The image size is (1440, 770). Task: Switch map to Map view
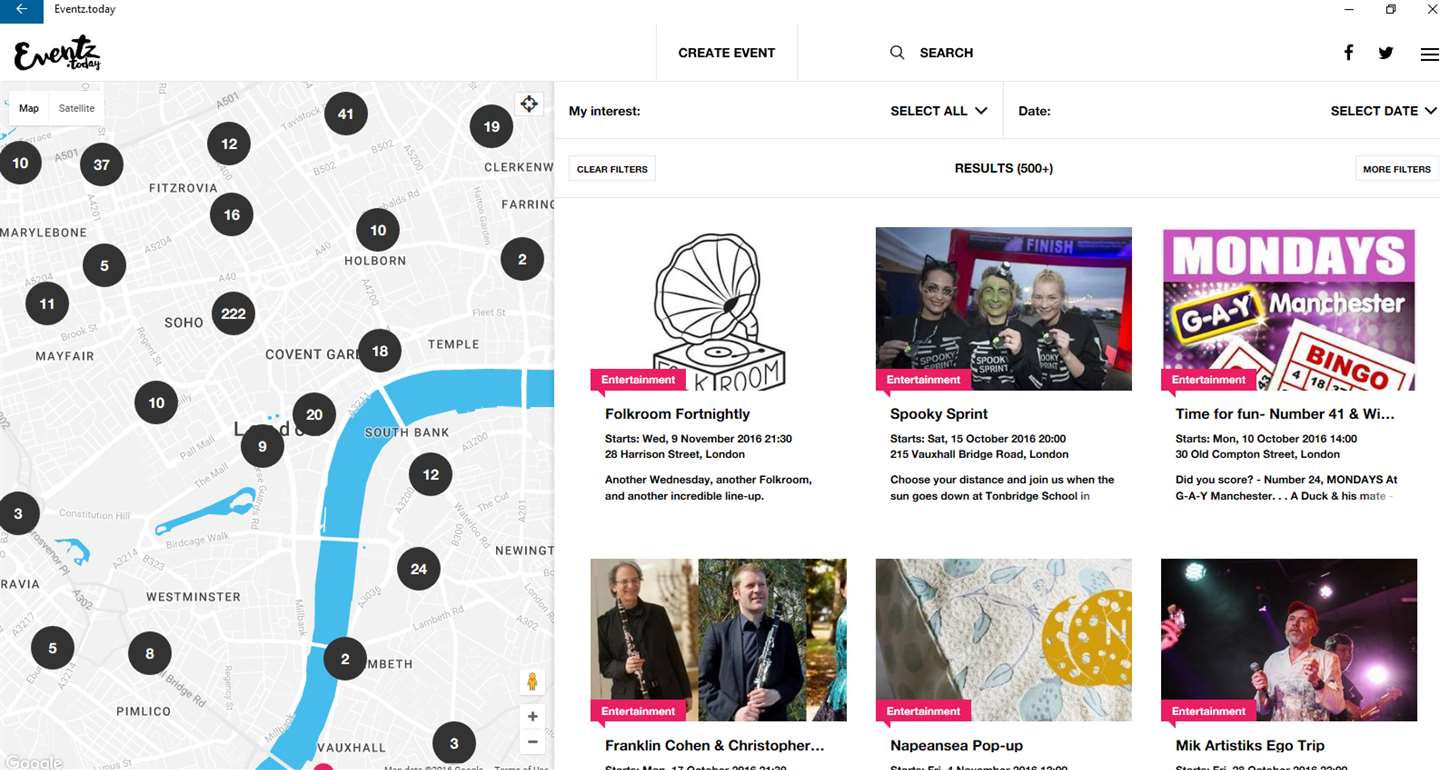click(x=29, y=108)
